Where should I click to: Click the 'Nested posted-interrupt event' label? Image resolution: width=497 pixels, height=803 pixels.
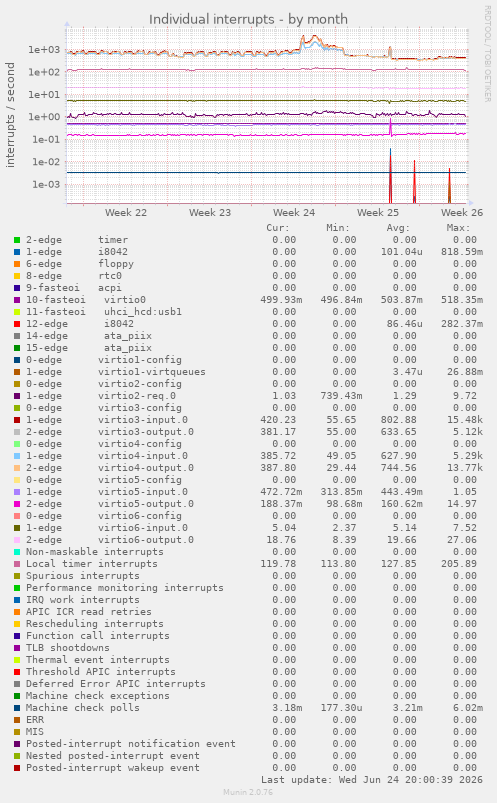113,756
